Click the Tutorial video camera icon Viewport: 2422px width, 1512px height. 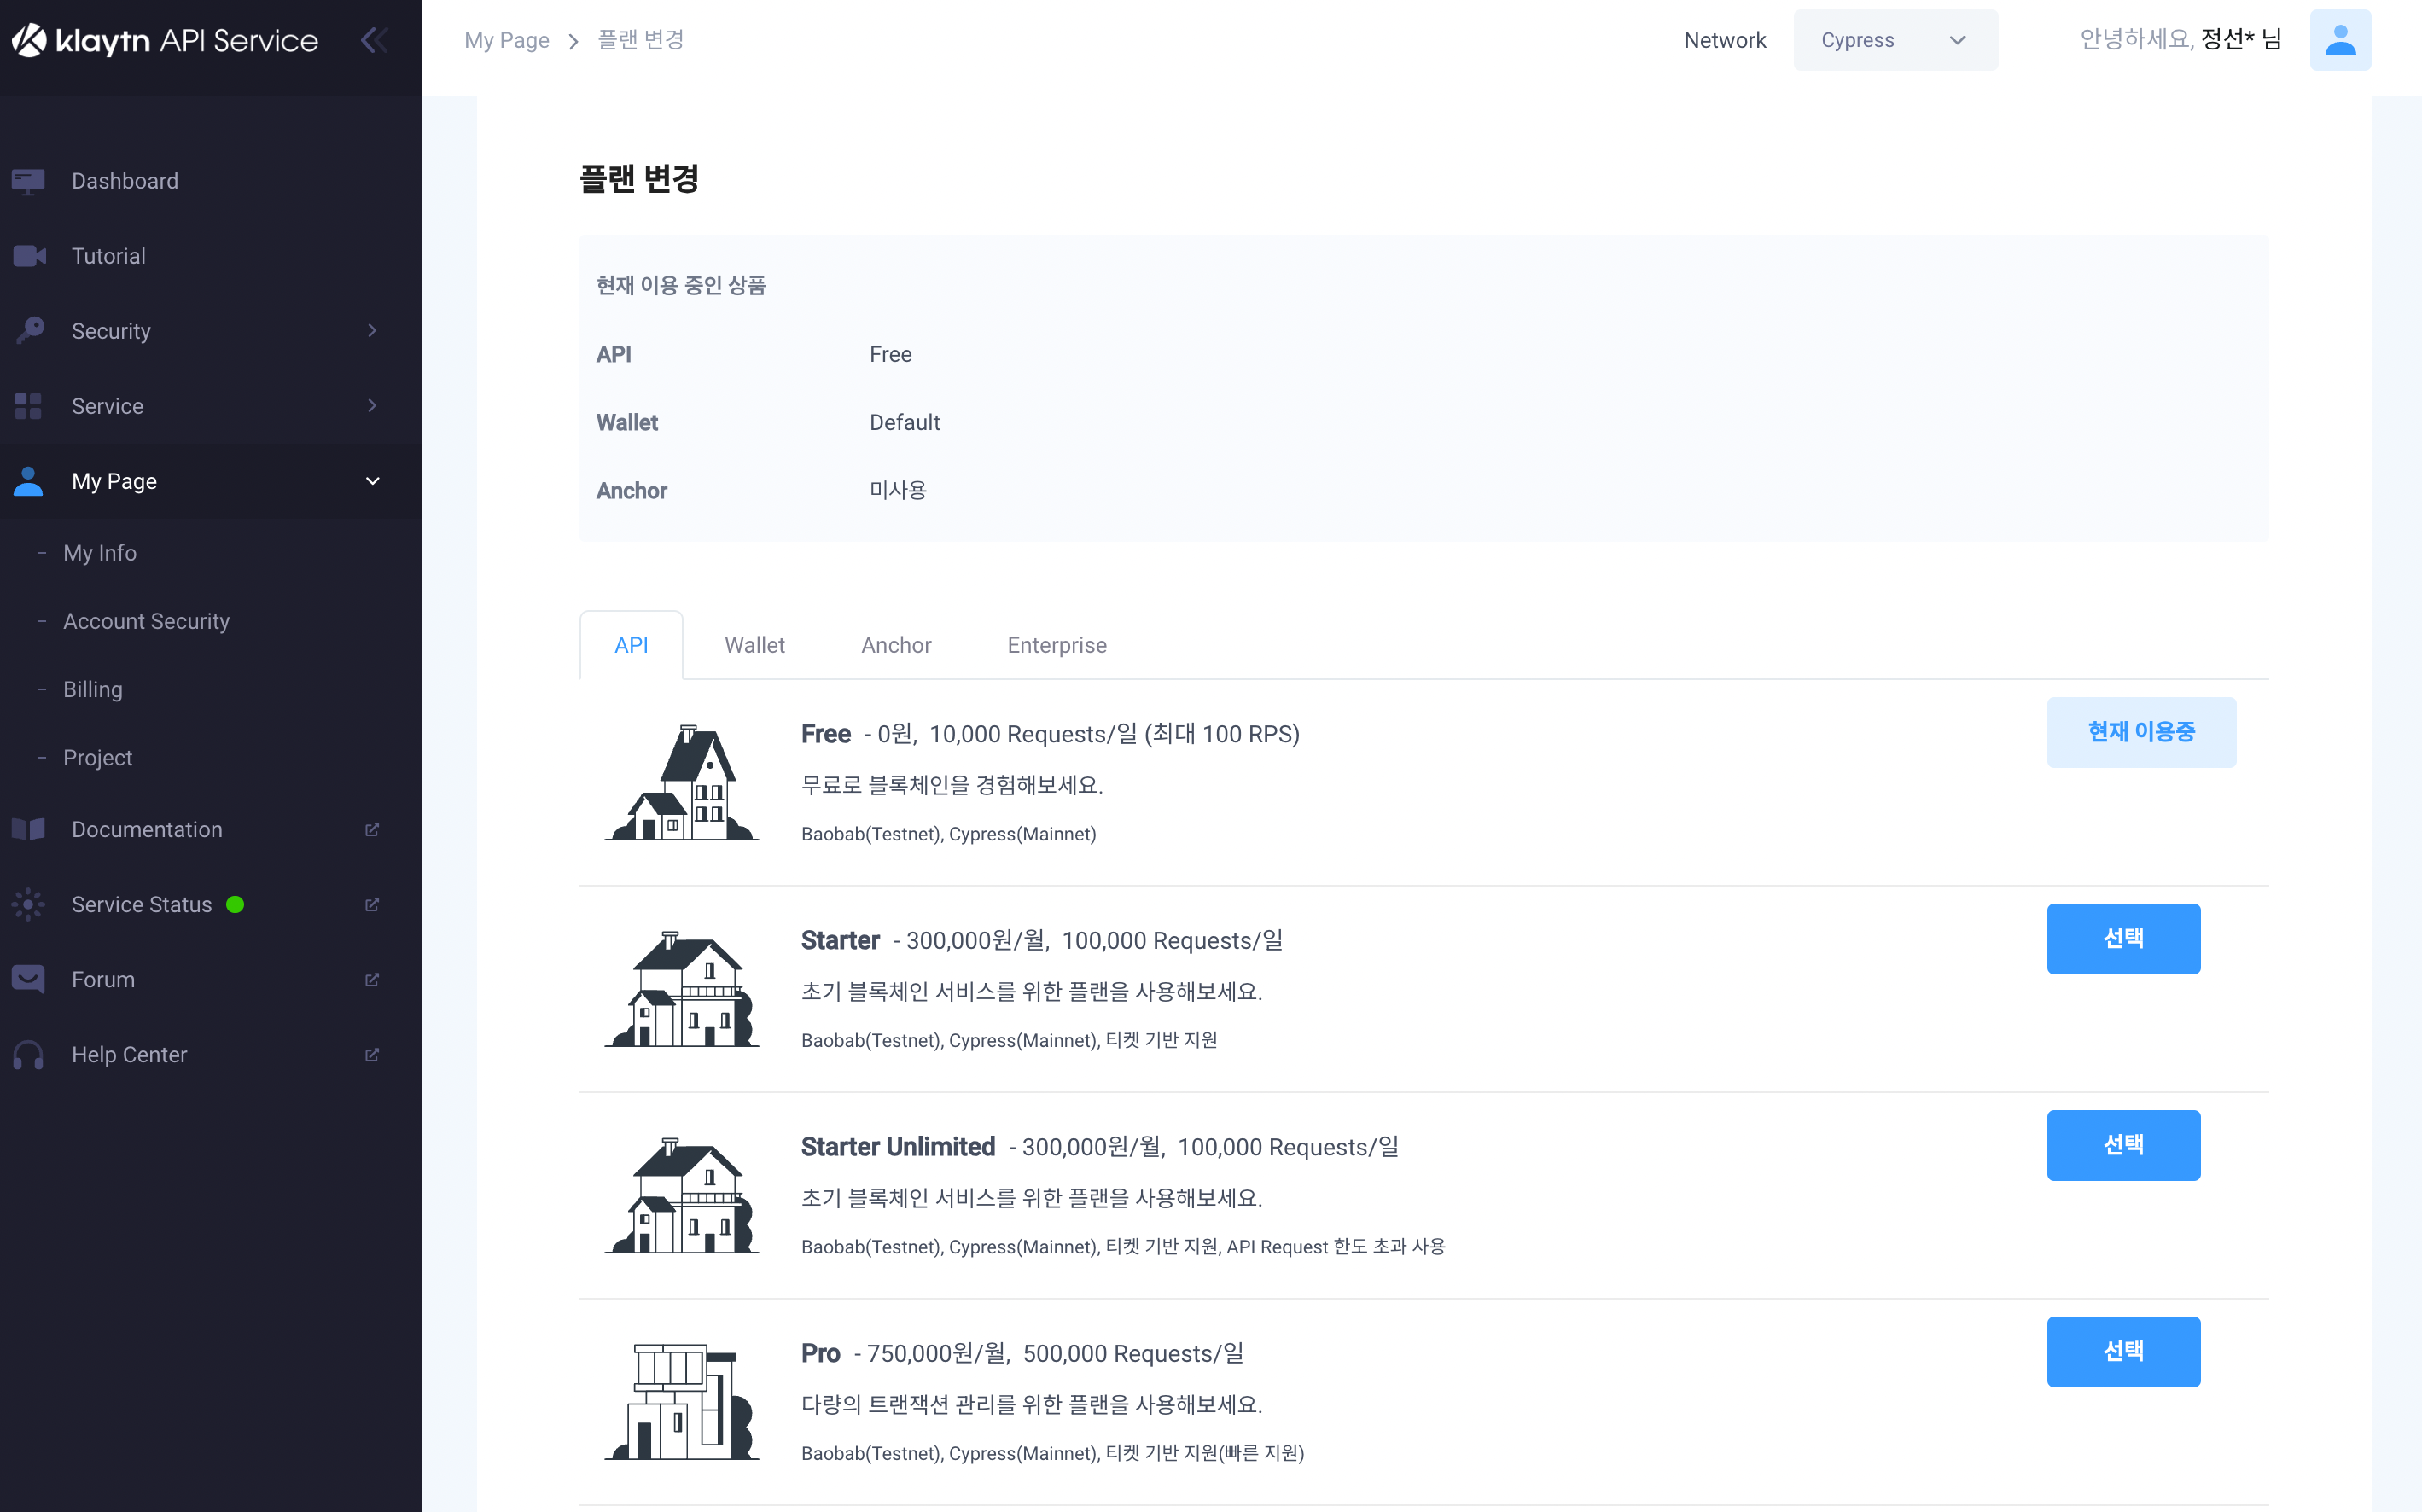[29, 256]
